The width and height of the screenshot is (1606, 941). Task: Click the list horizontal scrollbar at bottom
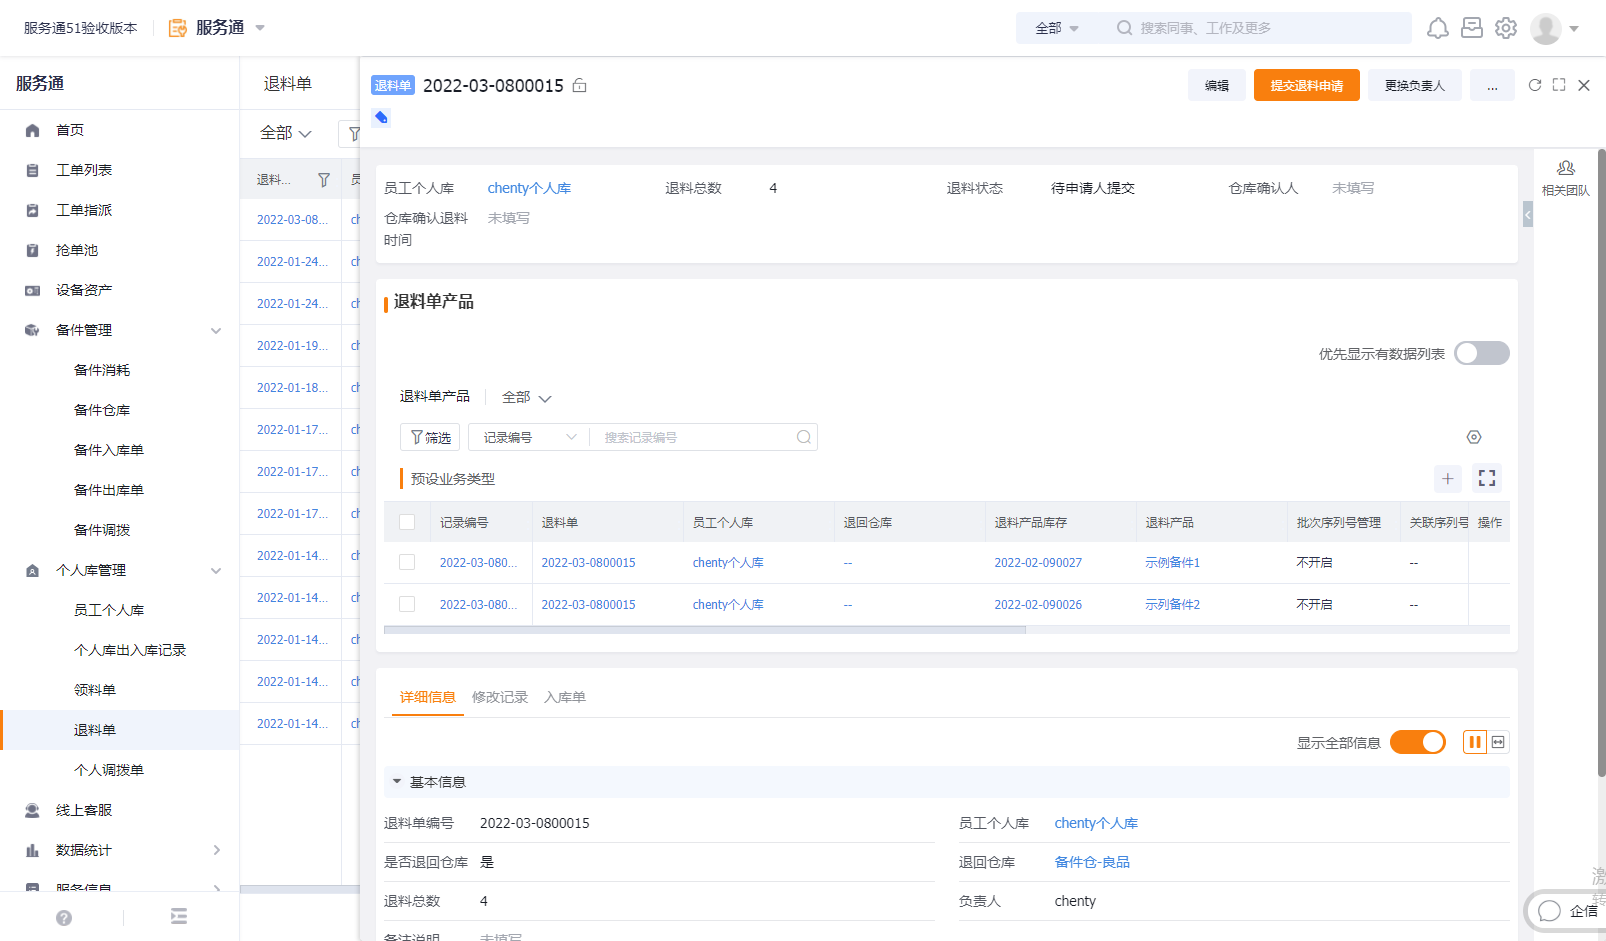(300, 889)
